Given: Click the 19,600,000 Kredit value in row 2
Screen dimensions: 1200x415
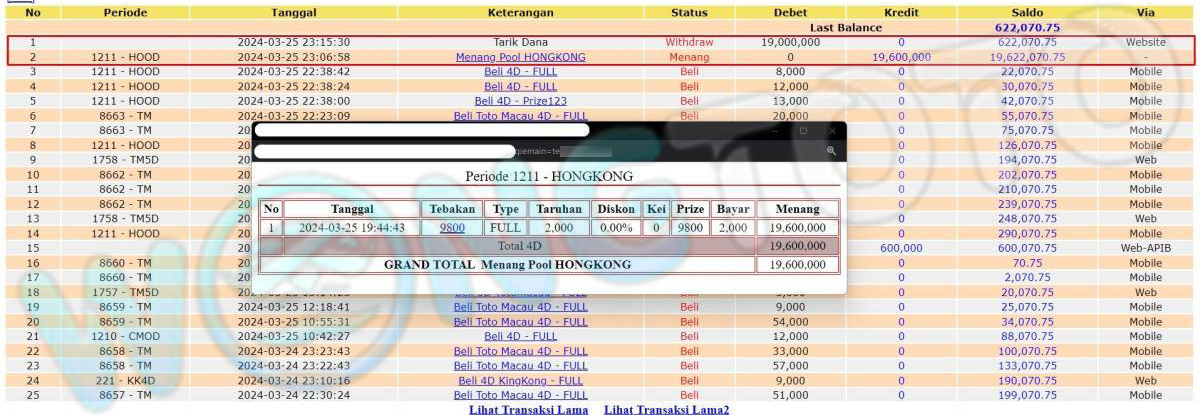Looking at the screenshot, I should 901,58.
